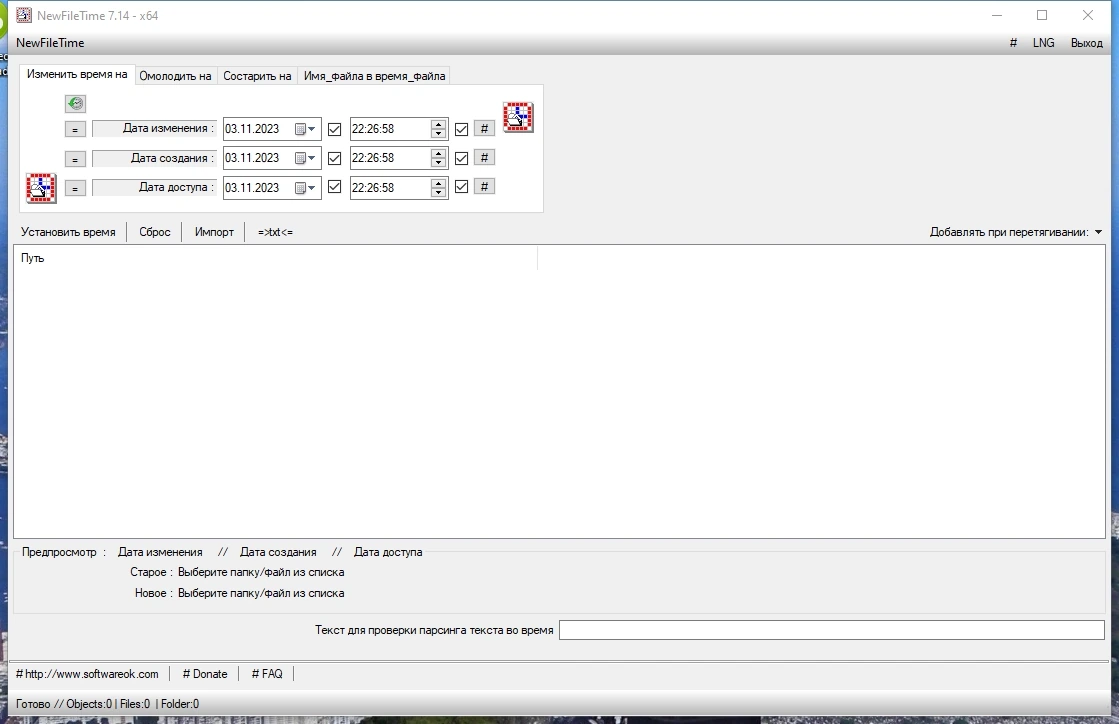Click the text parsing test input field
This screenshot has width=1119, height=724.
(831, 630)
